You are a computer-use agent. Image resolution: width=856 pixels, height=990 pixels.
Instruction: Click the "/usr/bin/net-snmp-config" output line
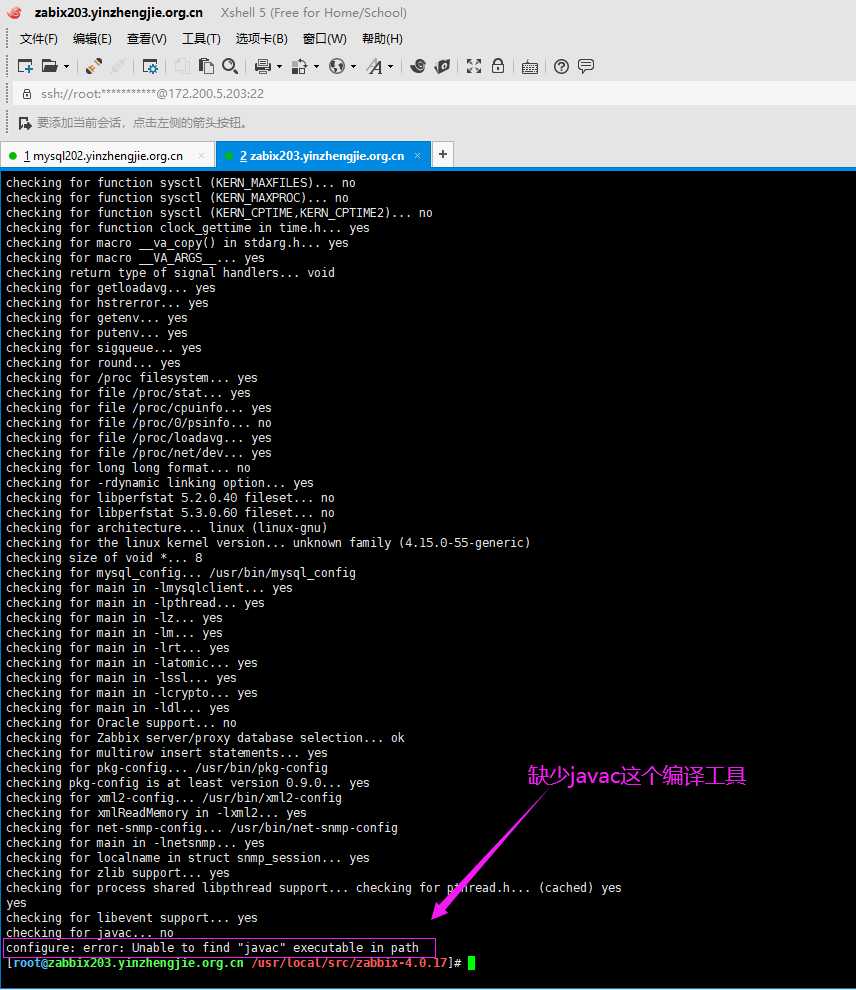coord(202,827)
